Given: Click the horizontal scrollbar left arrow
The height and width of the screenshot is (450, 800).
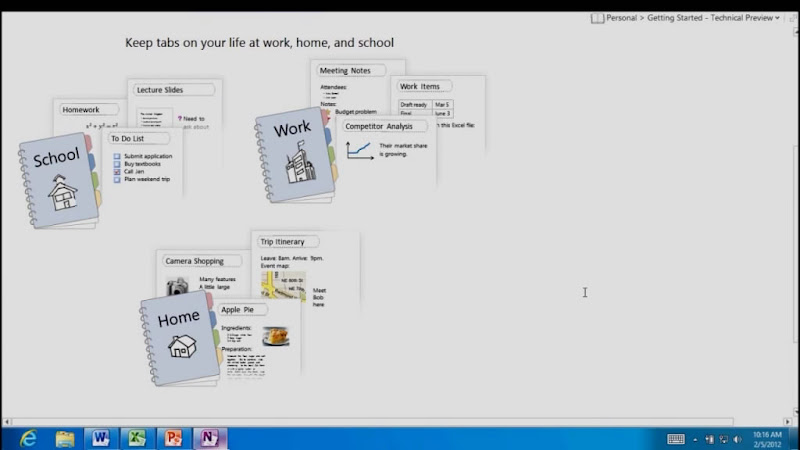Looking at the screenshot, I should pos(7,422).
